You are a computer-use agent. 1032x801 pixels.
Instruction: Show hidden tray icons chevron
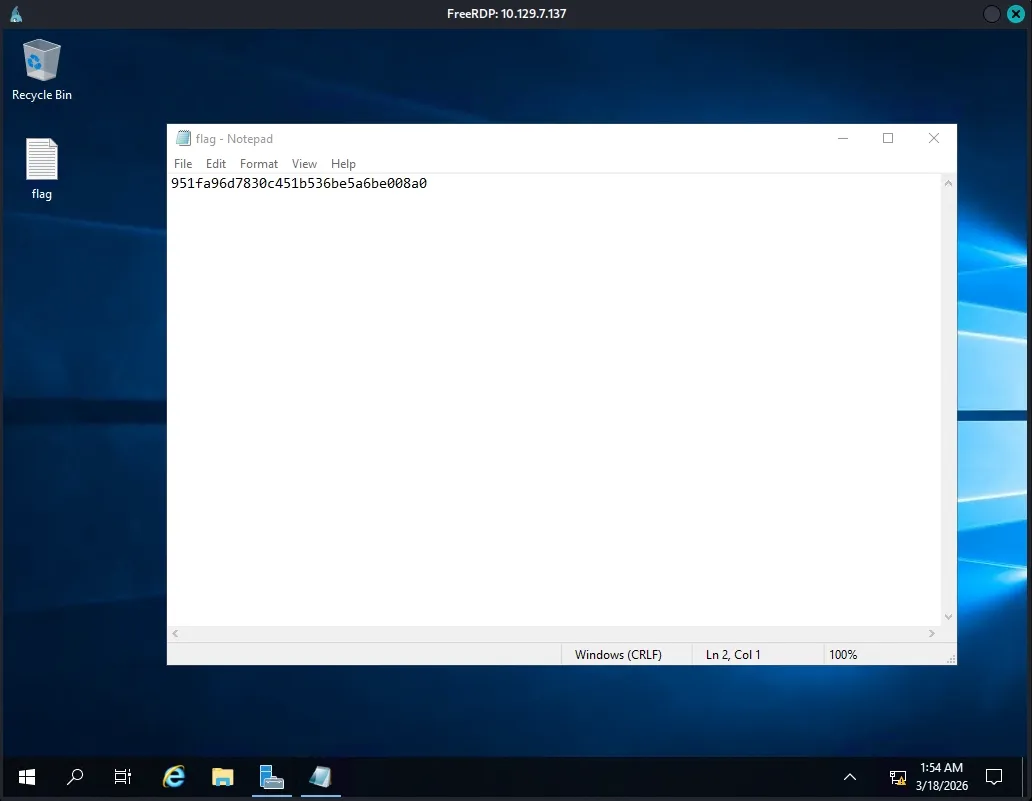850,777
